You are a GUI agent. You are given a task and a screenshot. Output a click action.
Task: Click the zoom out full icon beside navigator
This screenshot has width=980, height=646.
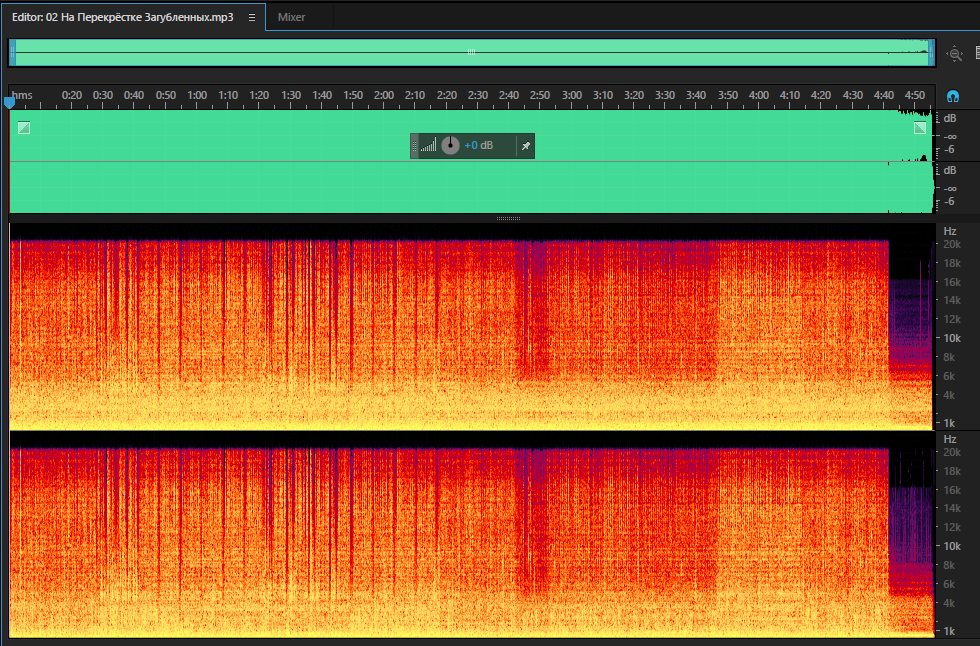(x=954, y=54)
